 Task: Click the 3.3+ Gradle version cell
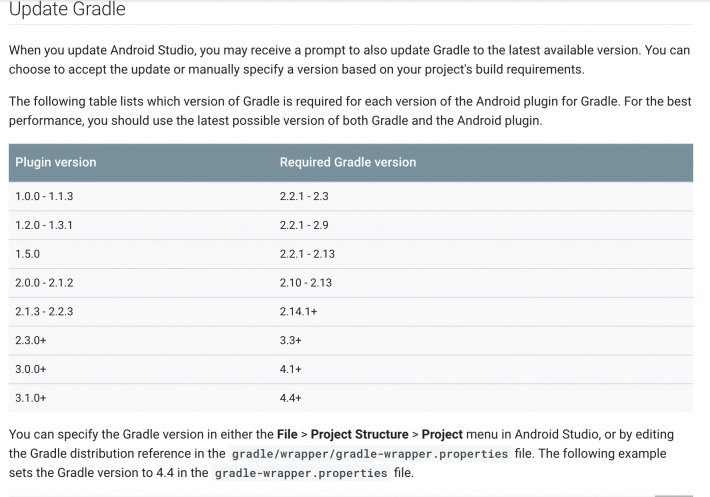pos(290,341)
